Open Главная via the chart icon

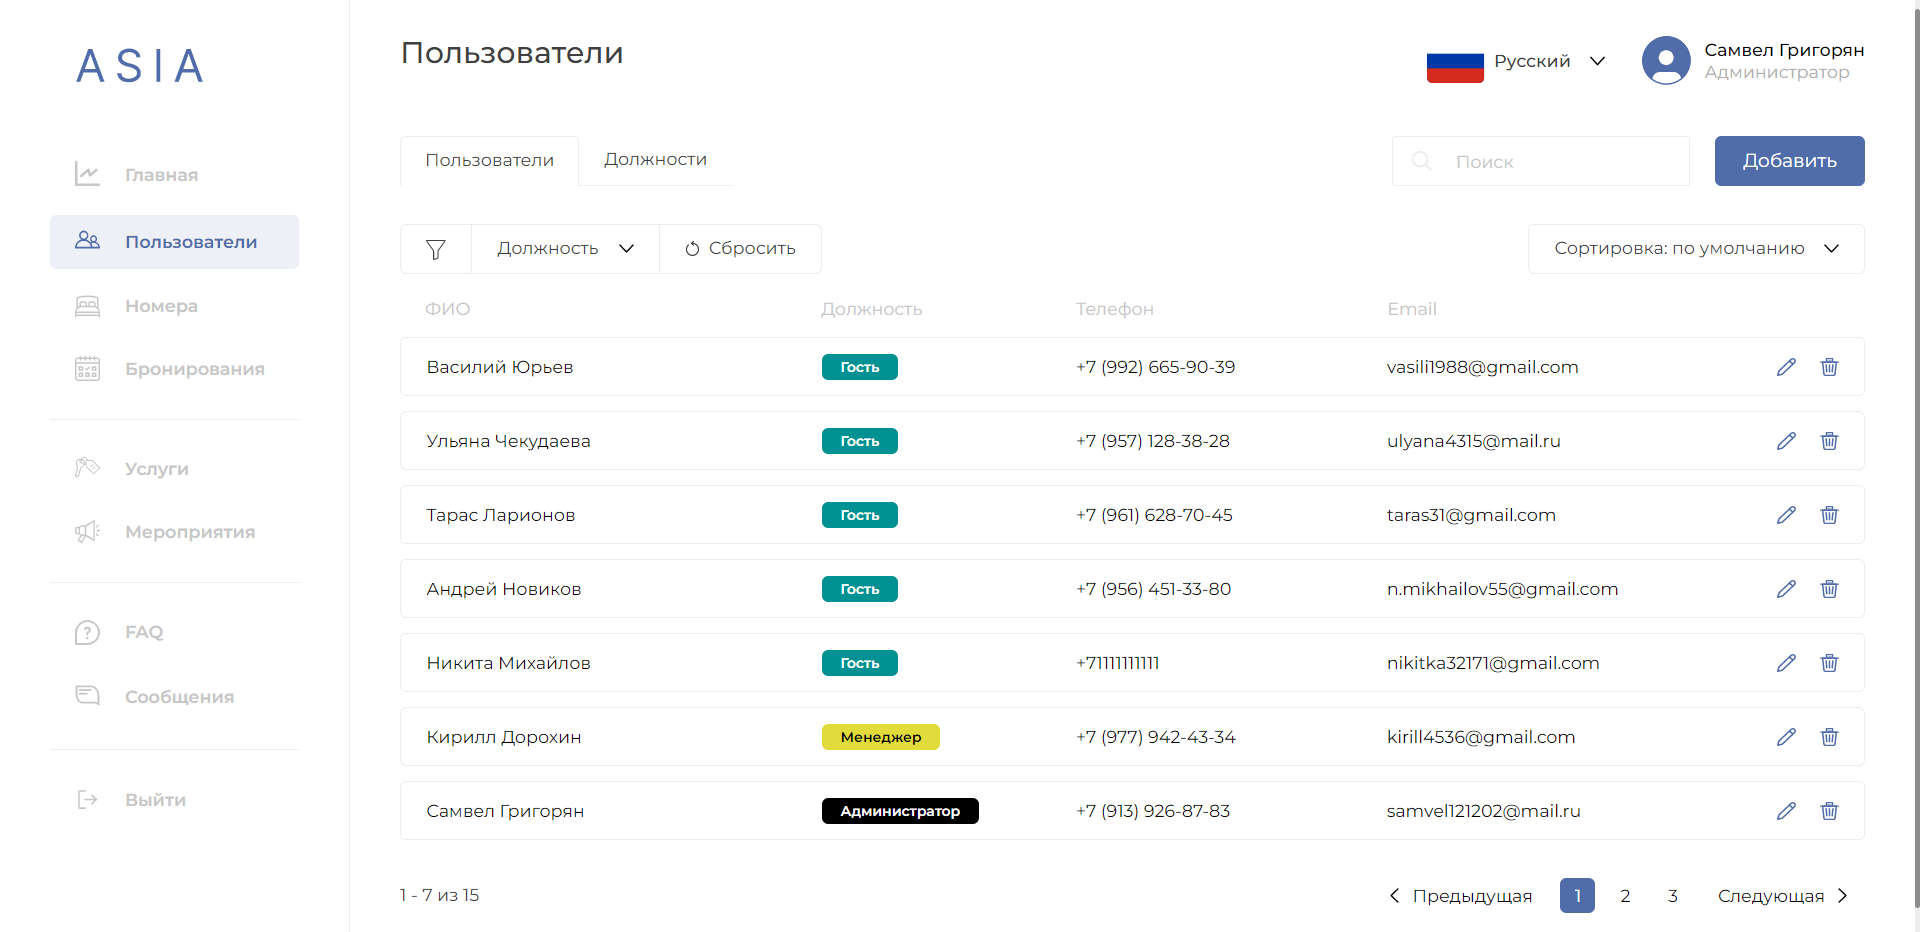click(88, 174)
